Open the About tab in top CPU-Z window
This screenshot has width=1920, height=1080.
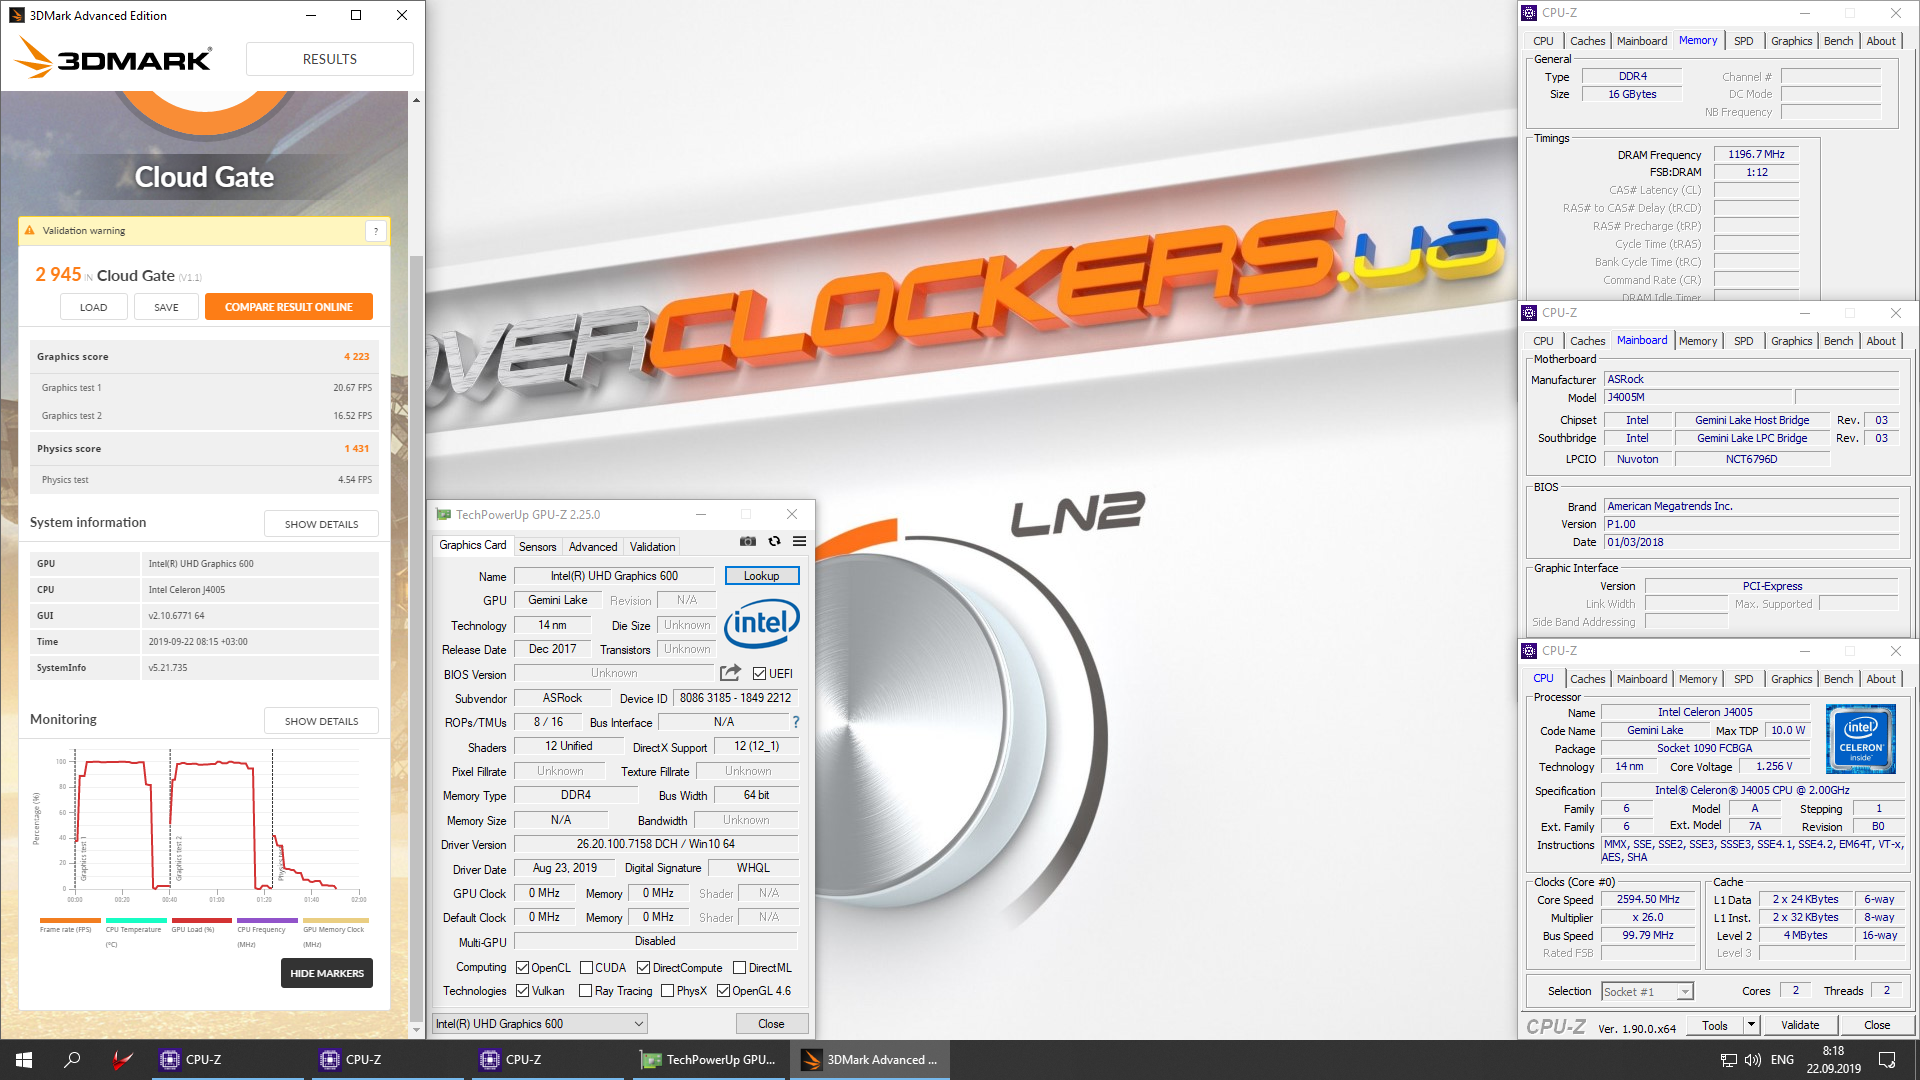[x=1881, y=41]
